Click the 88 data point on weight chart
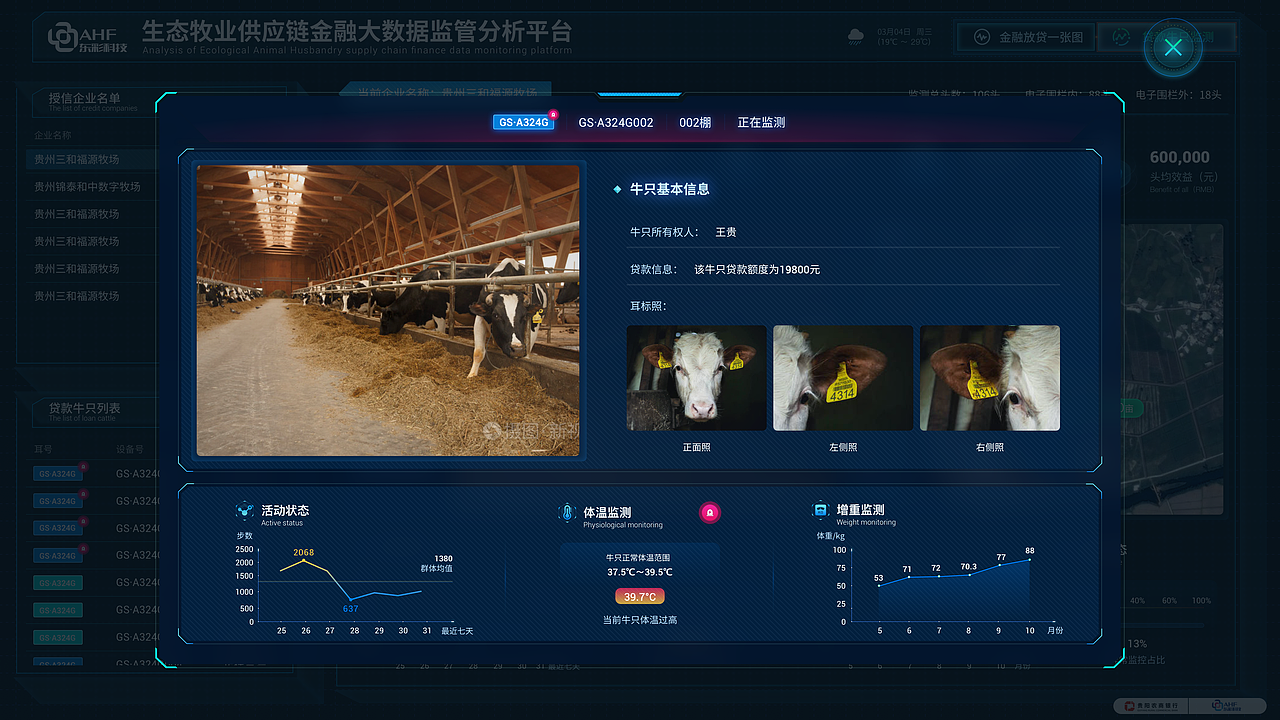This screenshot has width=1280, height=720. click(1029, 559)
